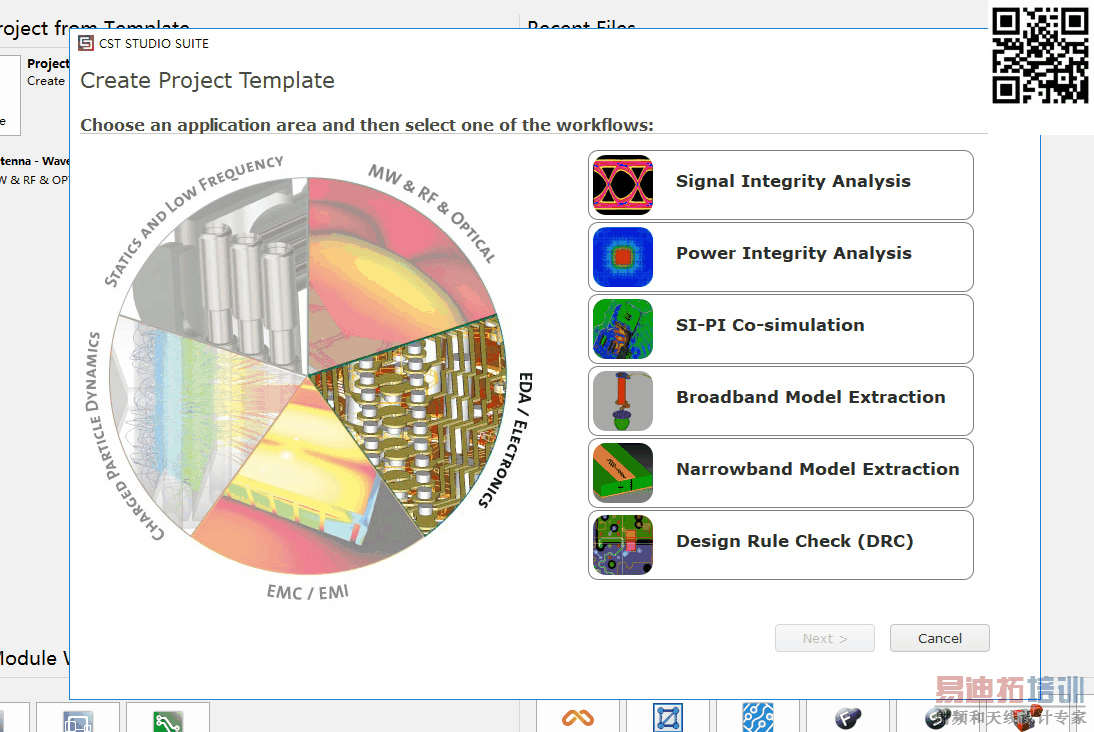Choose Narrowband Model Extraction workflow
The width and height of the screenshot is (1094, 732).
pyautogui.click(x=780, y=472)
